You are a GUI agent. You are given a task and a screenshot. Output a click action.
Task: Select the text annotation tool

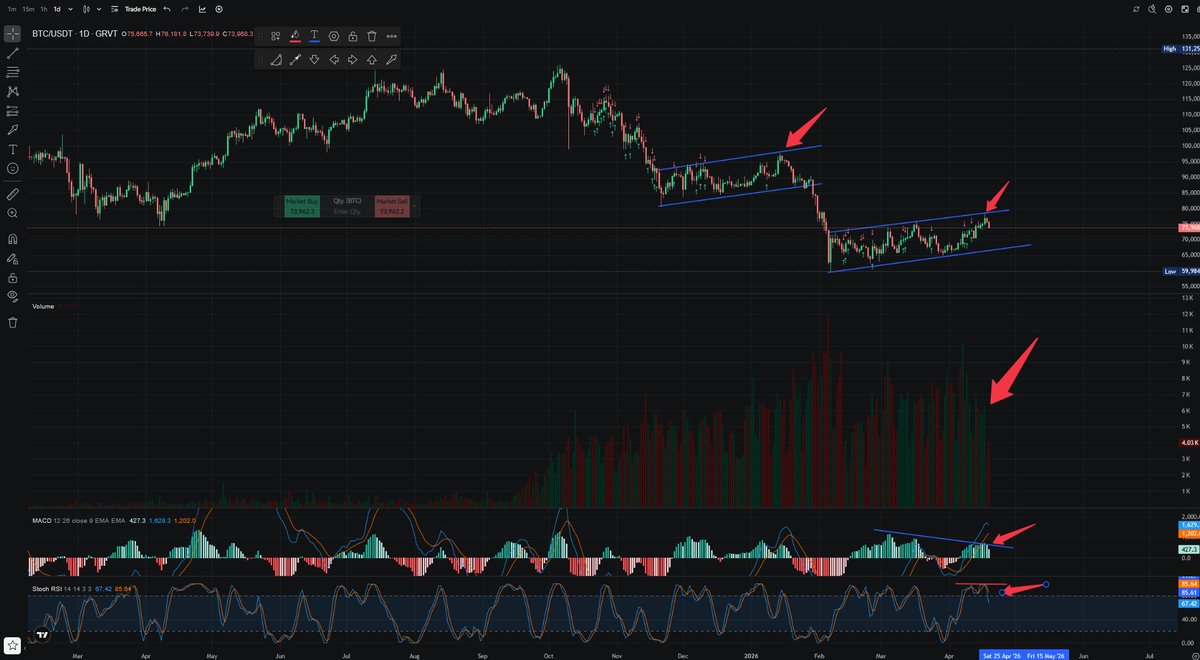click(11, 149)
